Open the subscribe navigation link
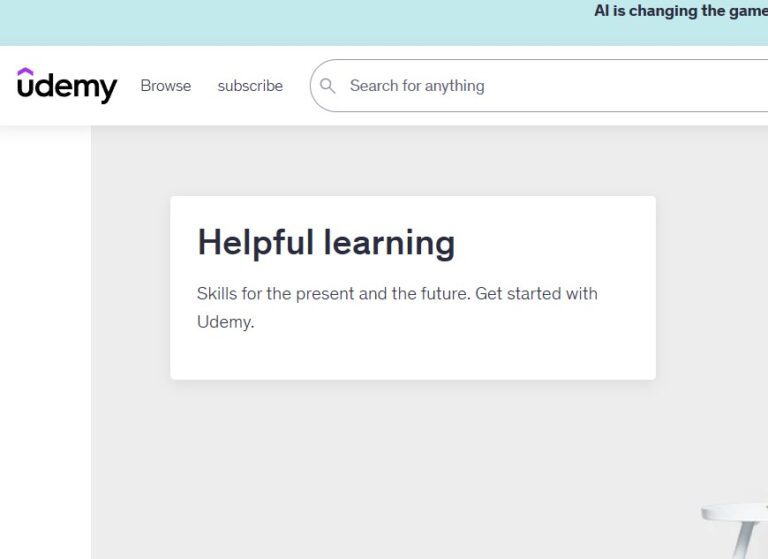The width and height of the screenshot is (768, 559). (x=250, y=86)
